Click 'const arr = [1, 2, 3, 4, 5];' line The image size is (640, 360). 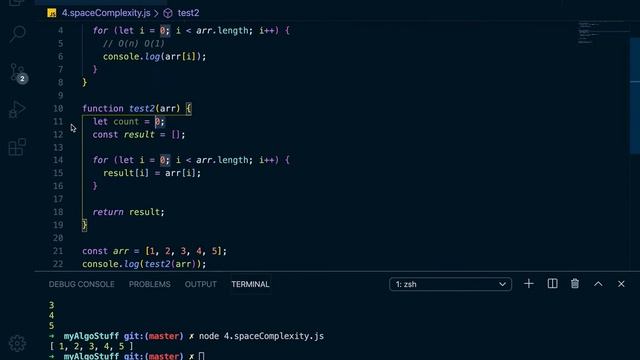154,251
